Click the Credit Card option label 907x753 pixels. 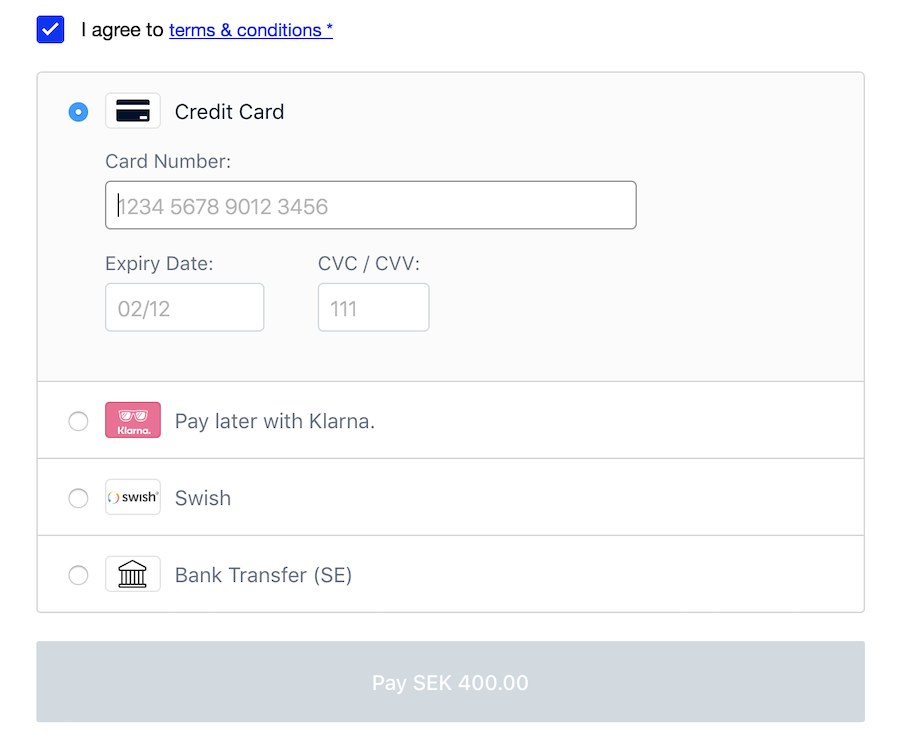tap(229, 112)
